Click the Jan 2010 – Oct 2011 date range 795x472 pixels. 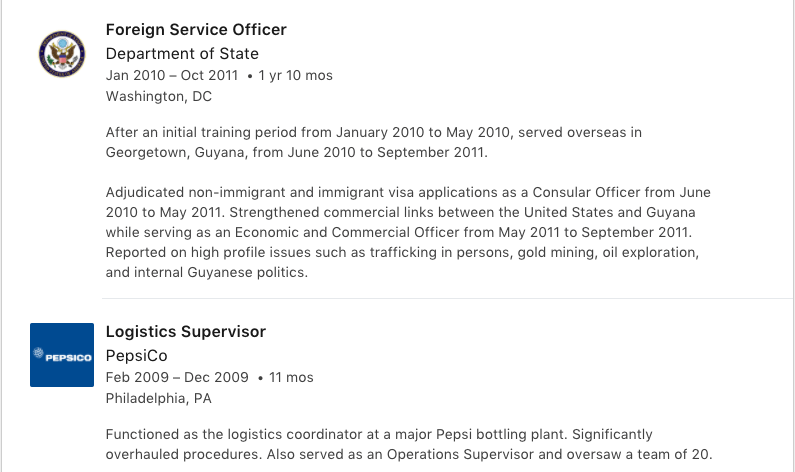tap(172, 75)
